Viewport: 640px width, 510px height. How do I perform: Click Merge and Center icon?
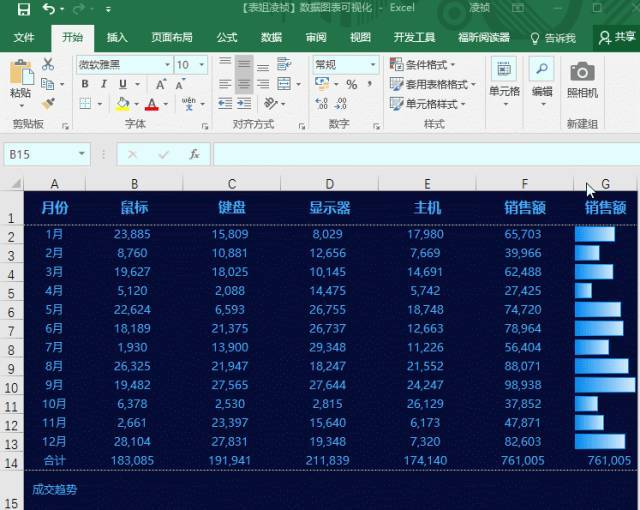(x=284, y=84)
